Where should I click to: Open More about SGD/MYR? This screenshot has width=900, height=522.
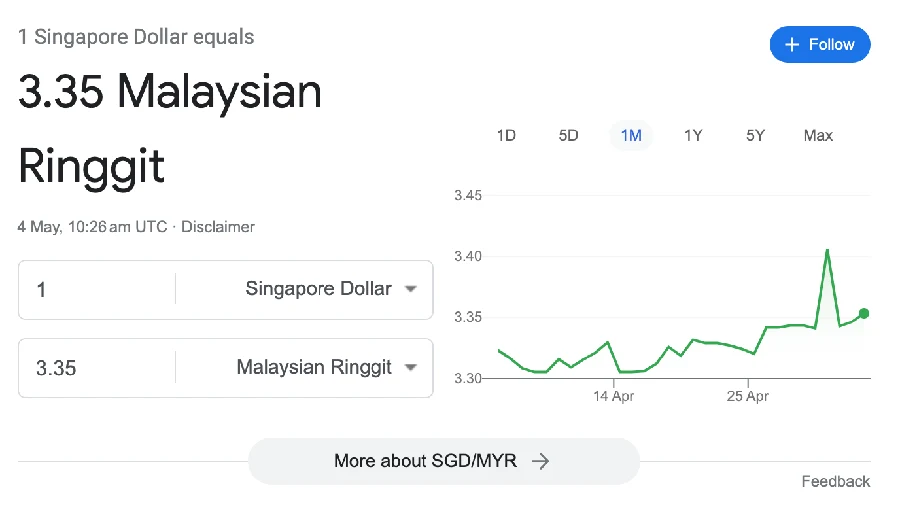[444, 461]
